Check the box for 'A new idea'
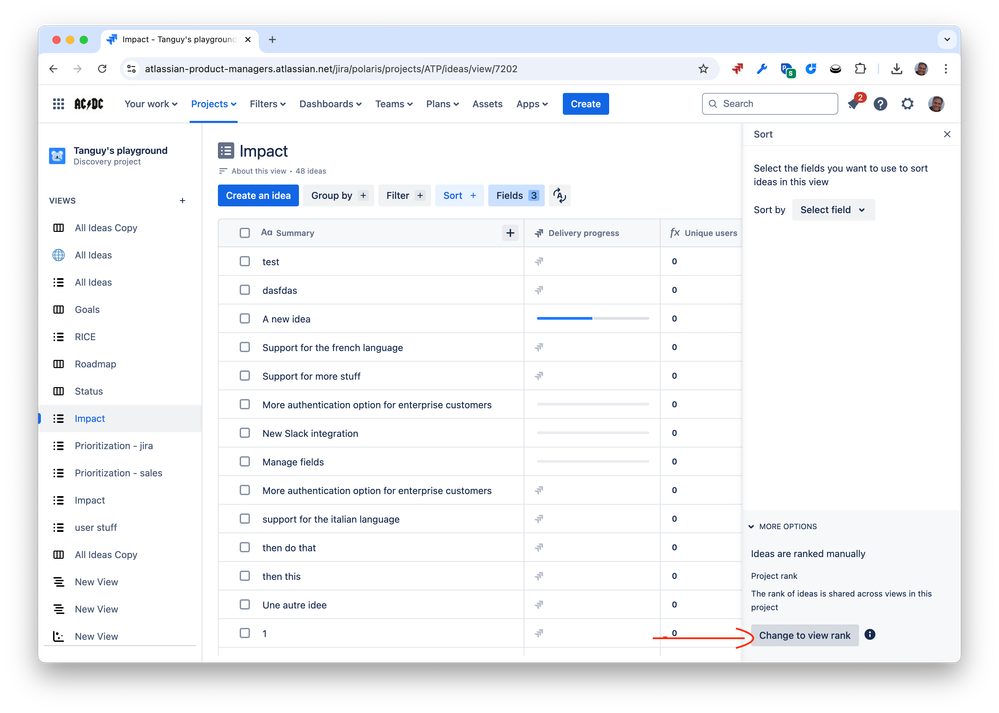Screen dimensions: 999x713 coord(245,319)
